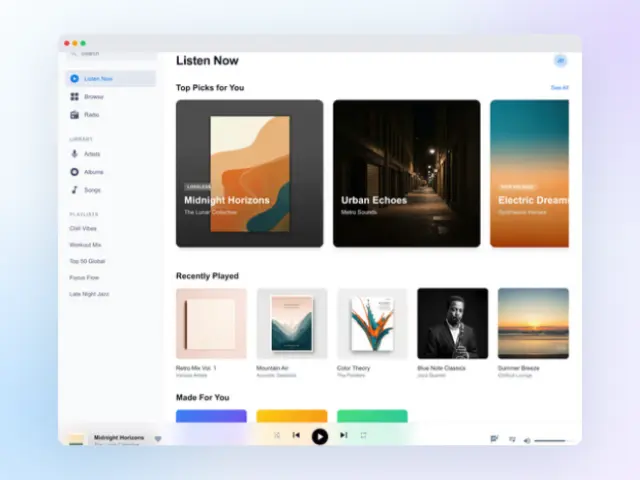Click the volume slider track
Image resolution: width=640 pixels, height=480 pixels.
pyautogui.click(x=553, y=441)
